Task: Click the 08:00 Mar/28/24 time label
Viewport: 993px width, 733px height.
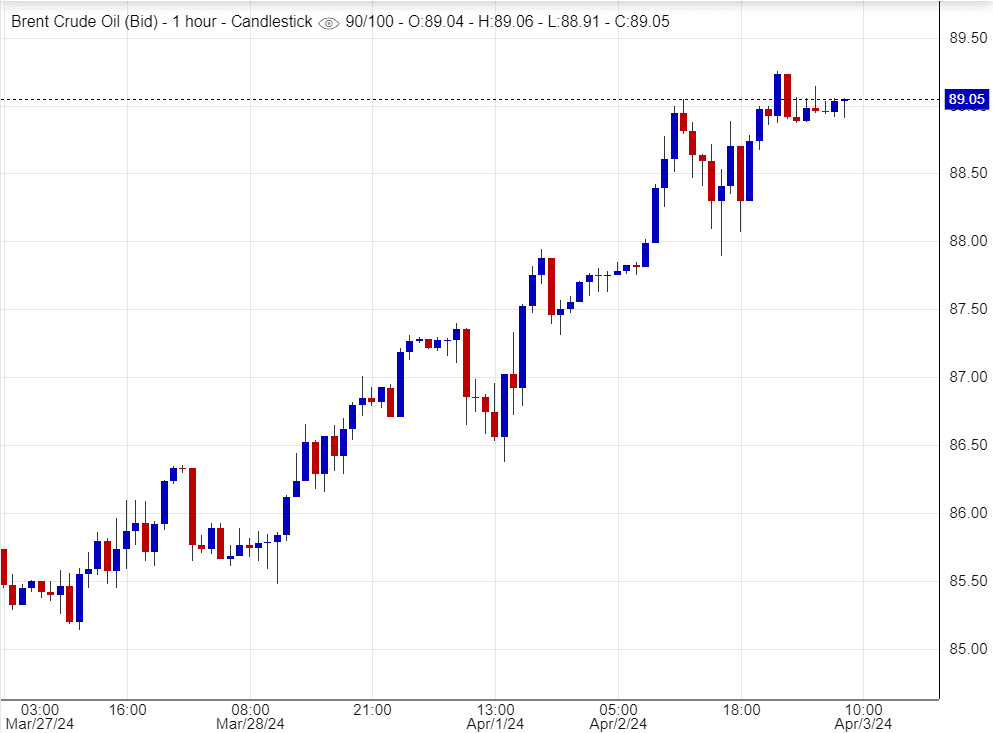Action: point(250,717)
